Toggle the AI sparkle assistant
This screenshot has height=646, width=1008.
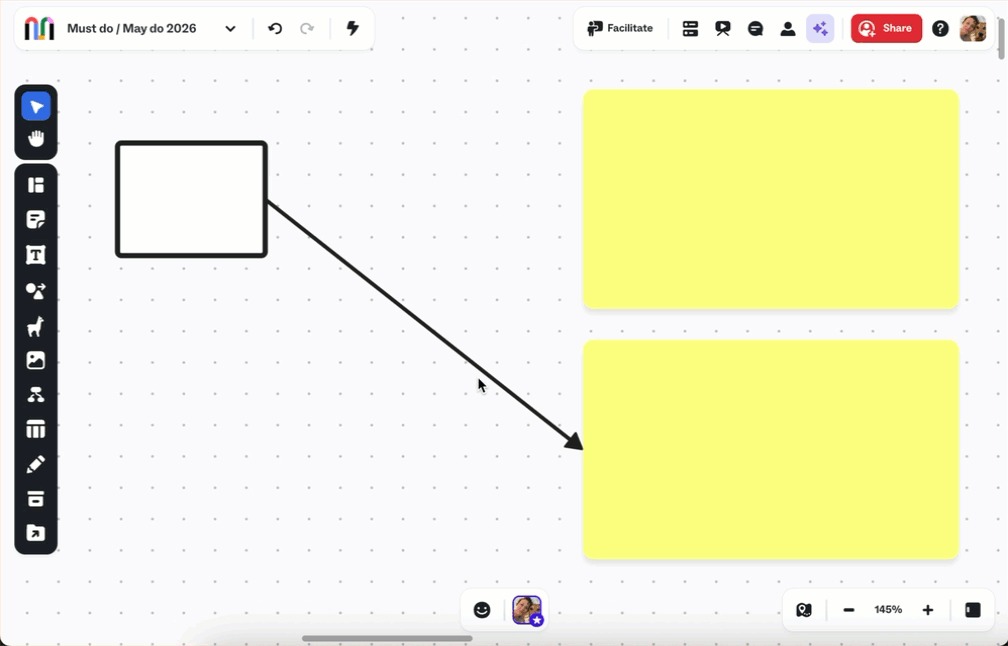point(820,28)
